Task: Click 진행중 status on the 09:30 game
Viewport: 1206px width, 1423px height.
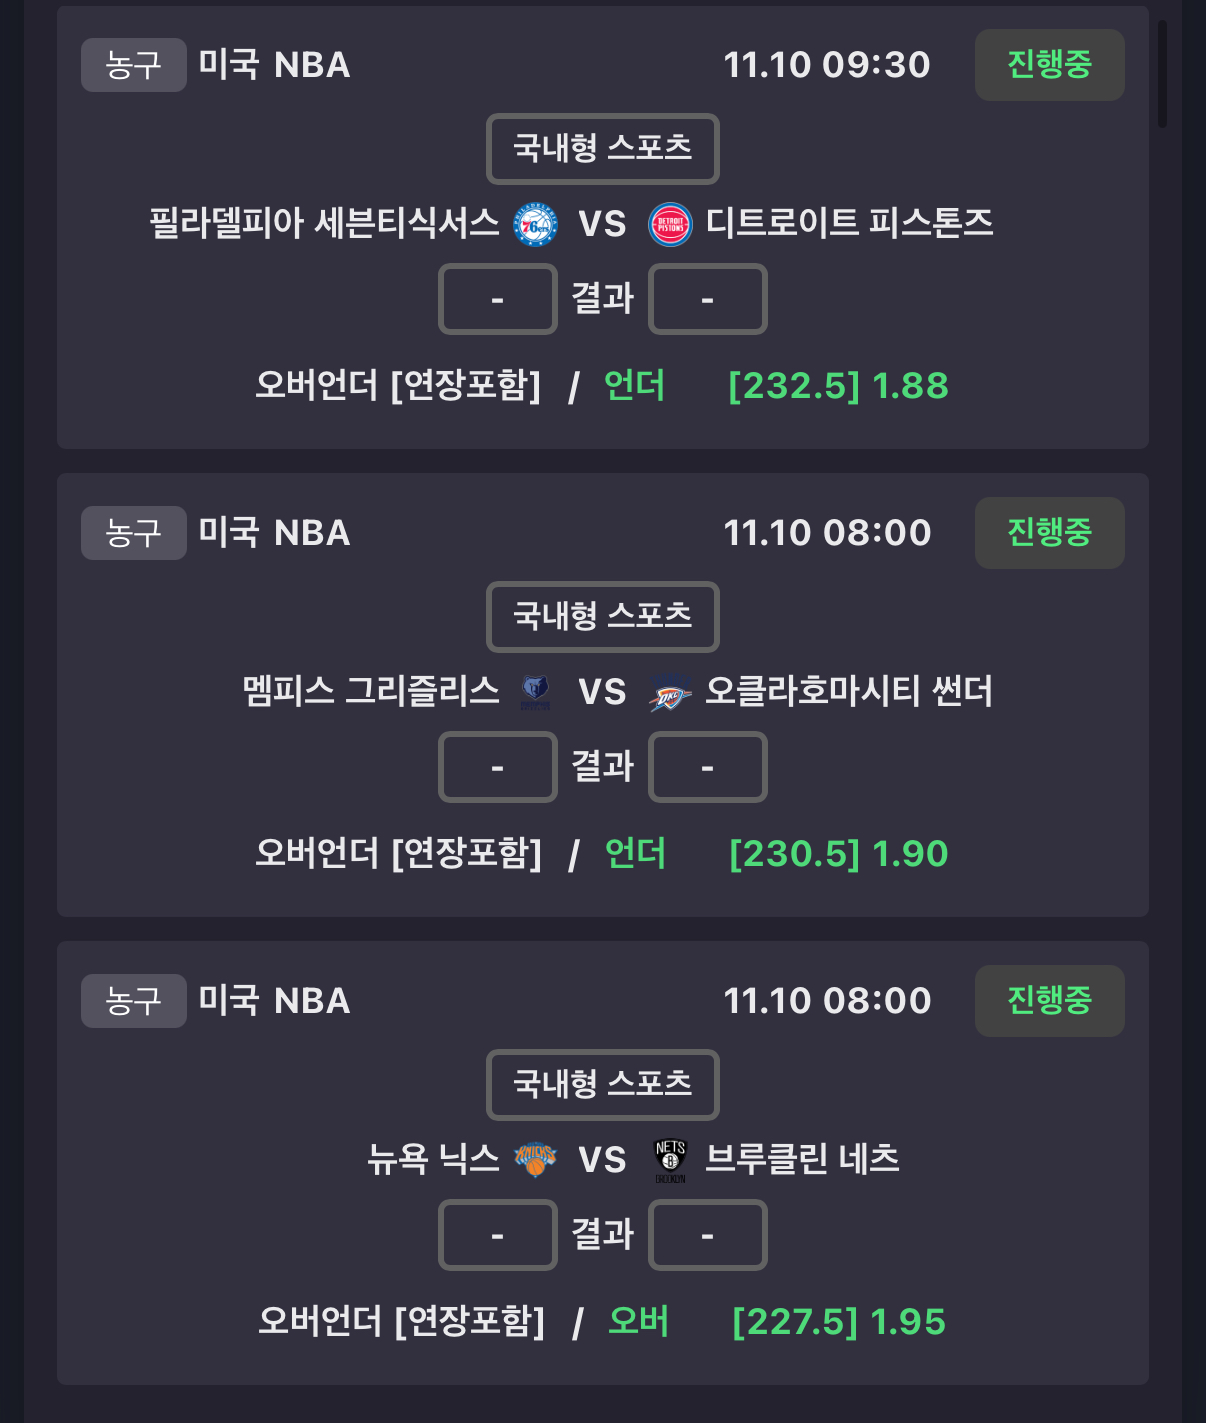Action: (1049, 65)
